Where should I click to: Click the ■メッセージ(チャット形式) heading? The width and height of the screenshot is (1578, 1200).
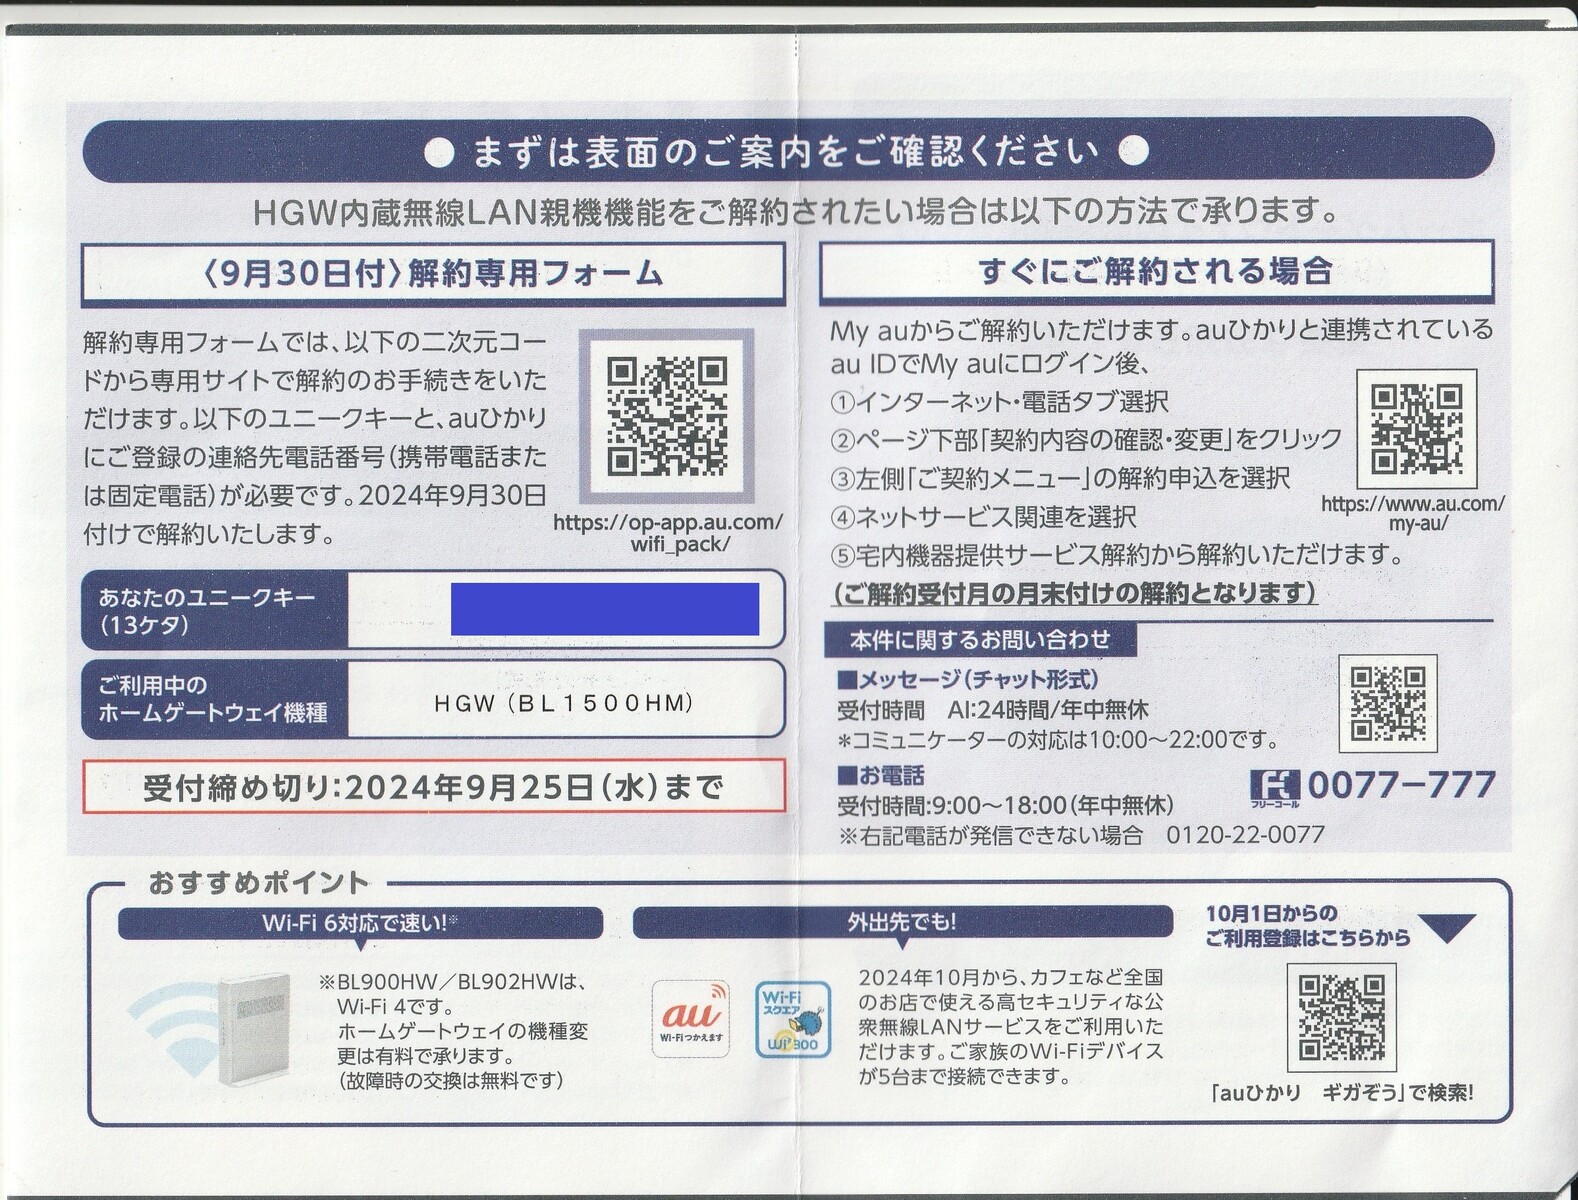click(968, 680)
